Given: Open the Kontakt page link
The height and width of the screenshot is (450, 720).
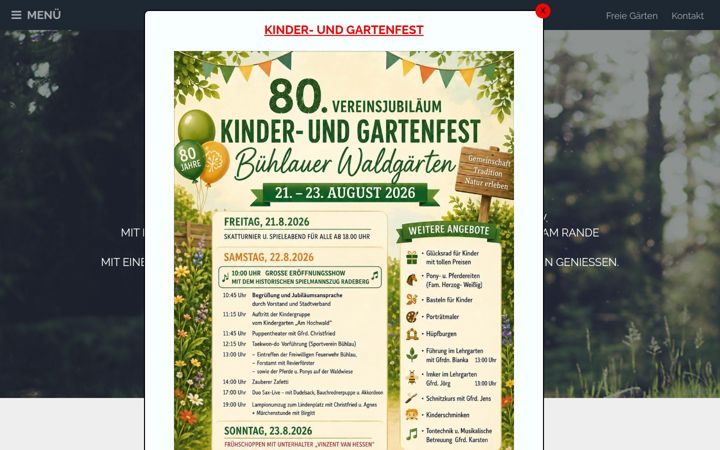Looking at the screenshot, I should point(687,16).
